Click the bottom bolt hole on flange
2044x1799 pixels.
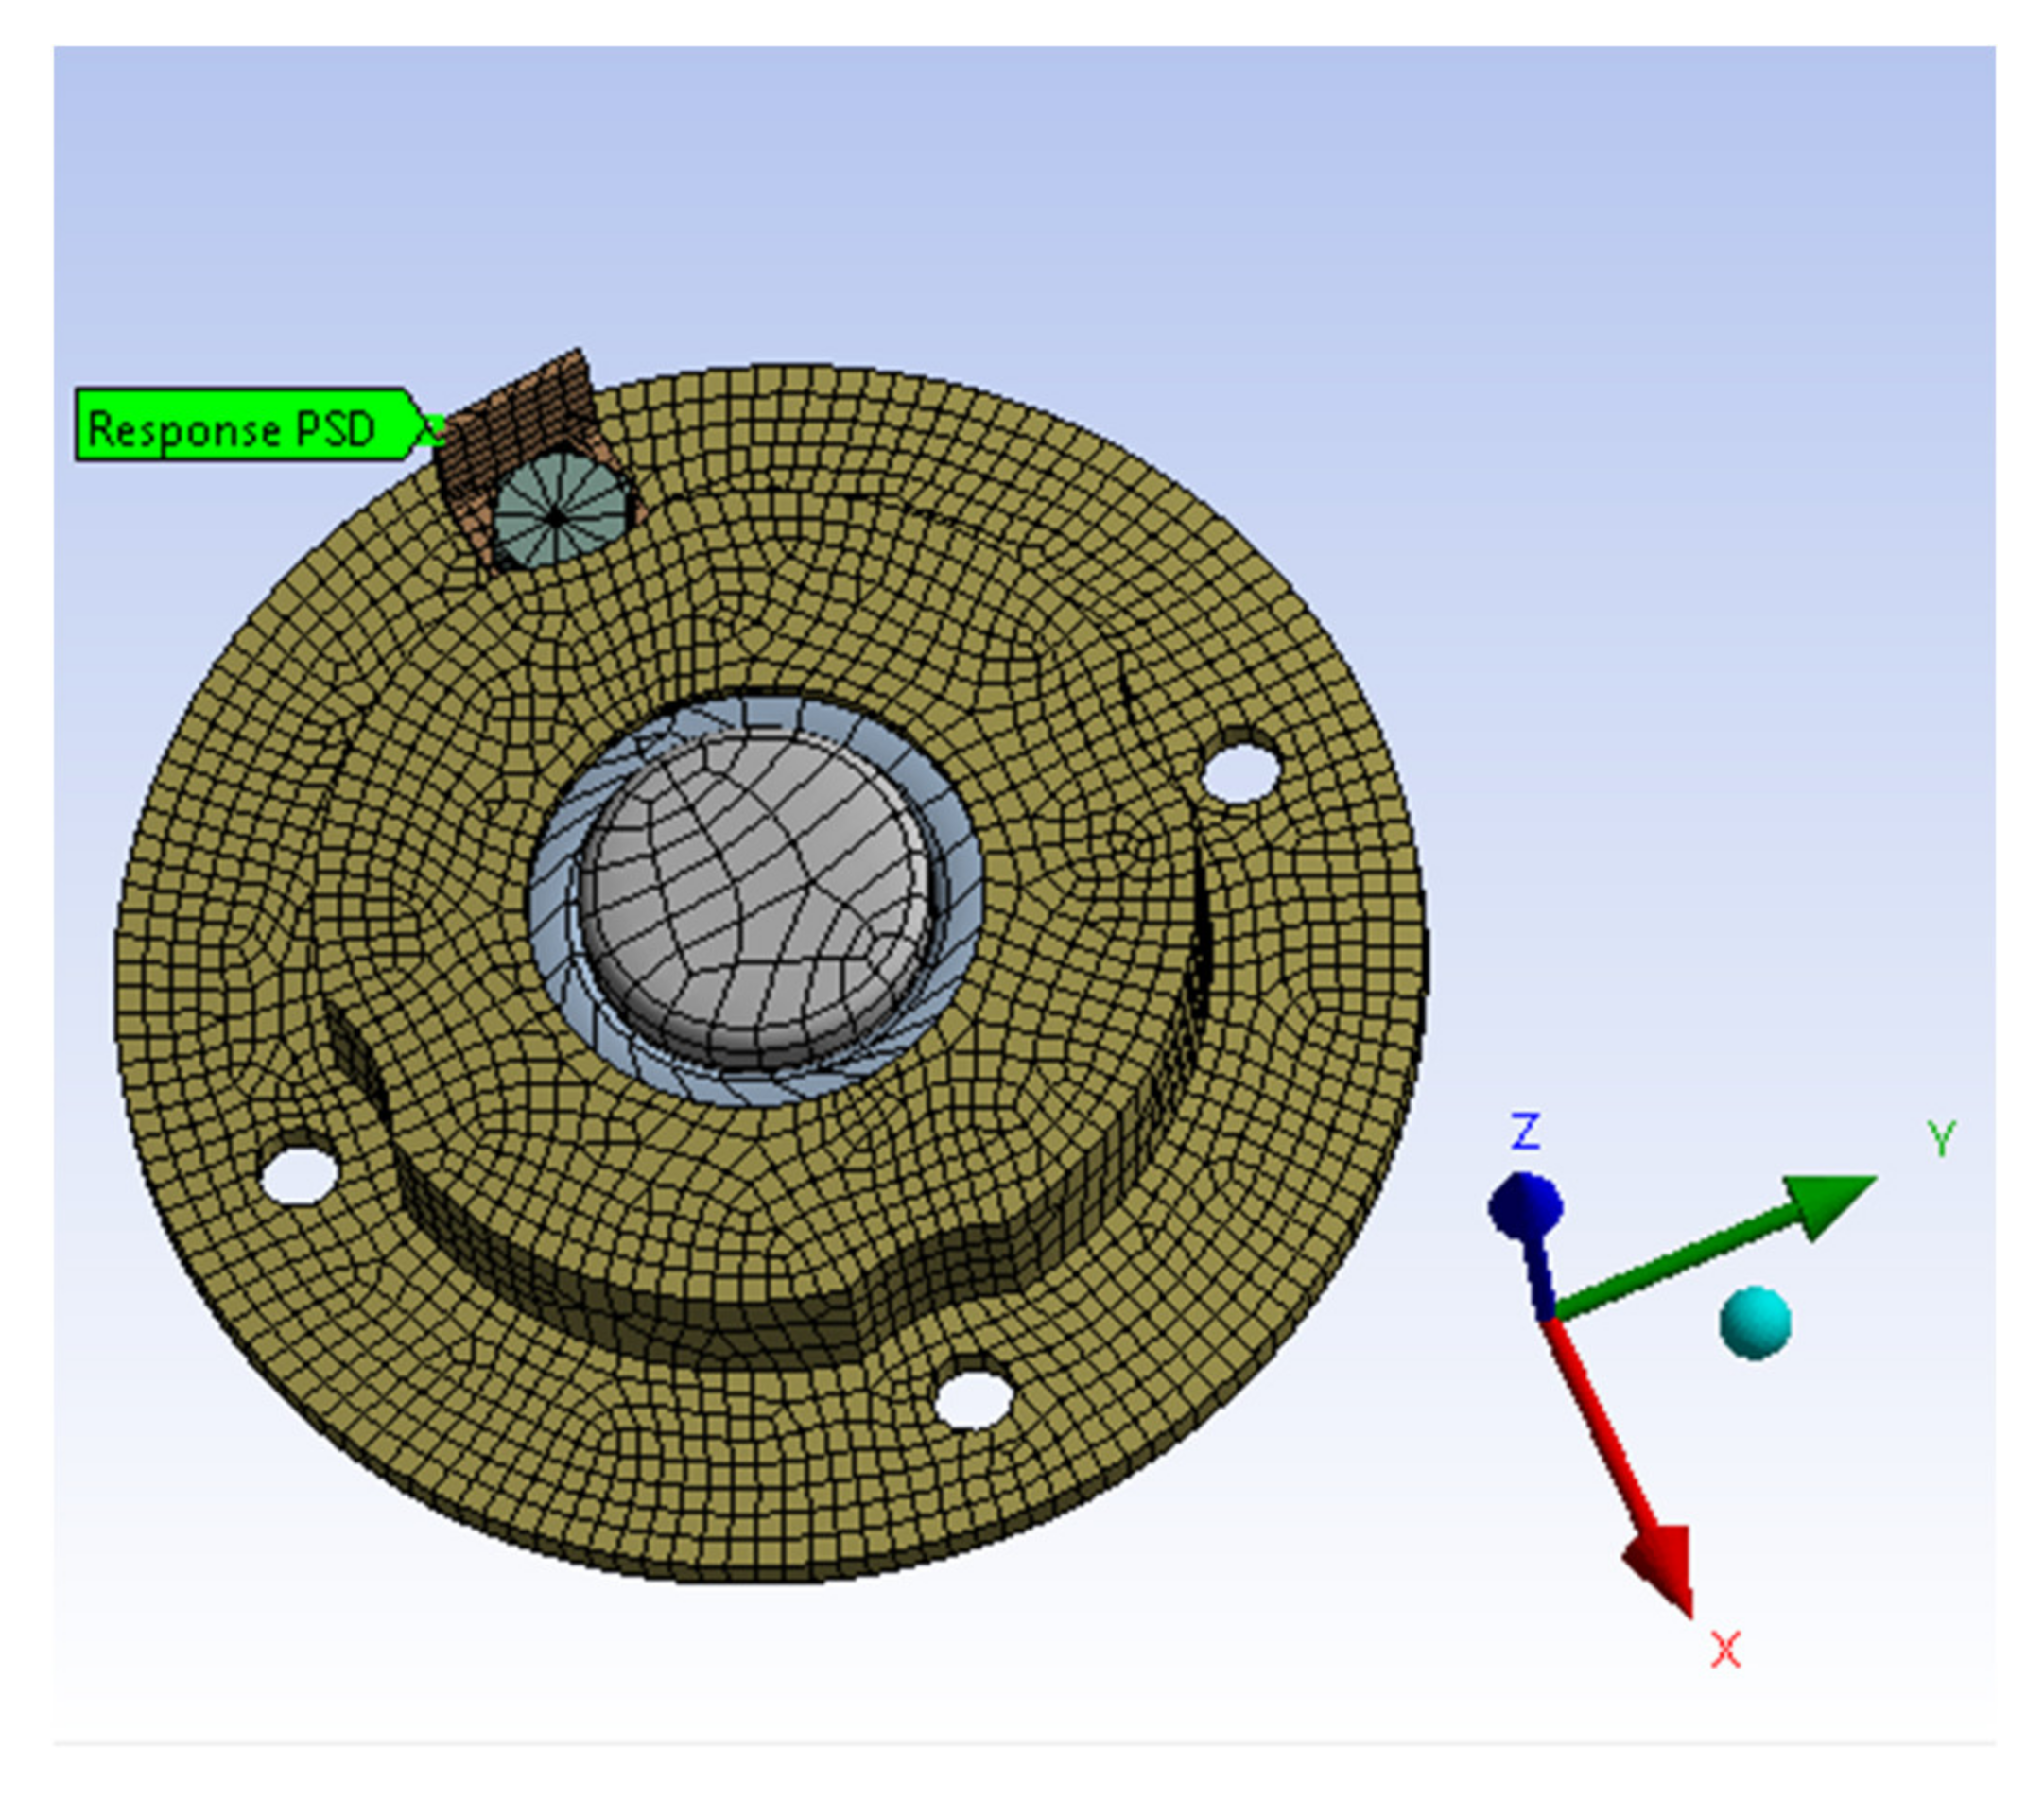point(973,1400)
